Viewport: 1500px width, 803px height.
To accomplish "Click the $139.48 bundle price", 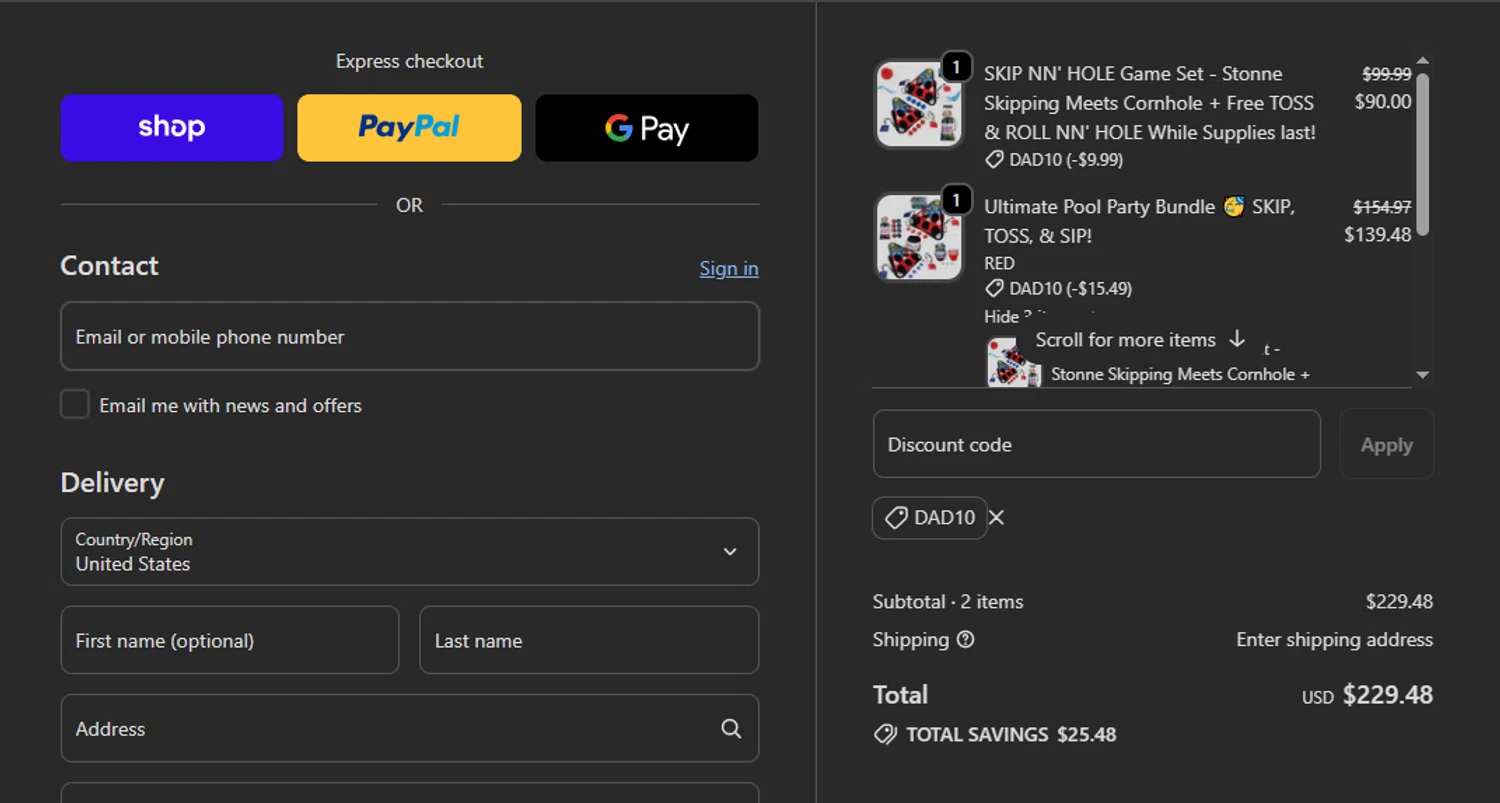I will point(1378,235).
